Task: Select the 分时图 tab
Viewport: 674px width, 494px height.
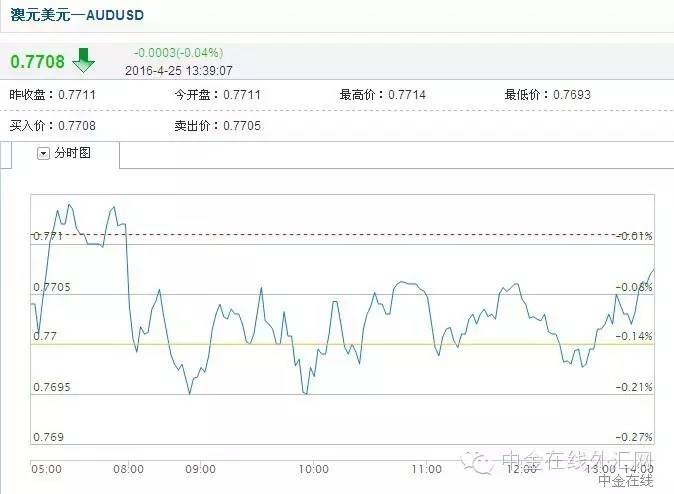Action: [72, 153]
